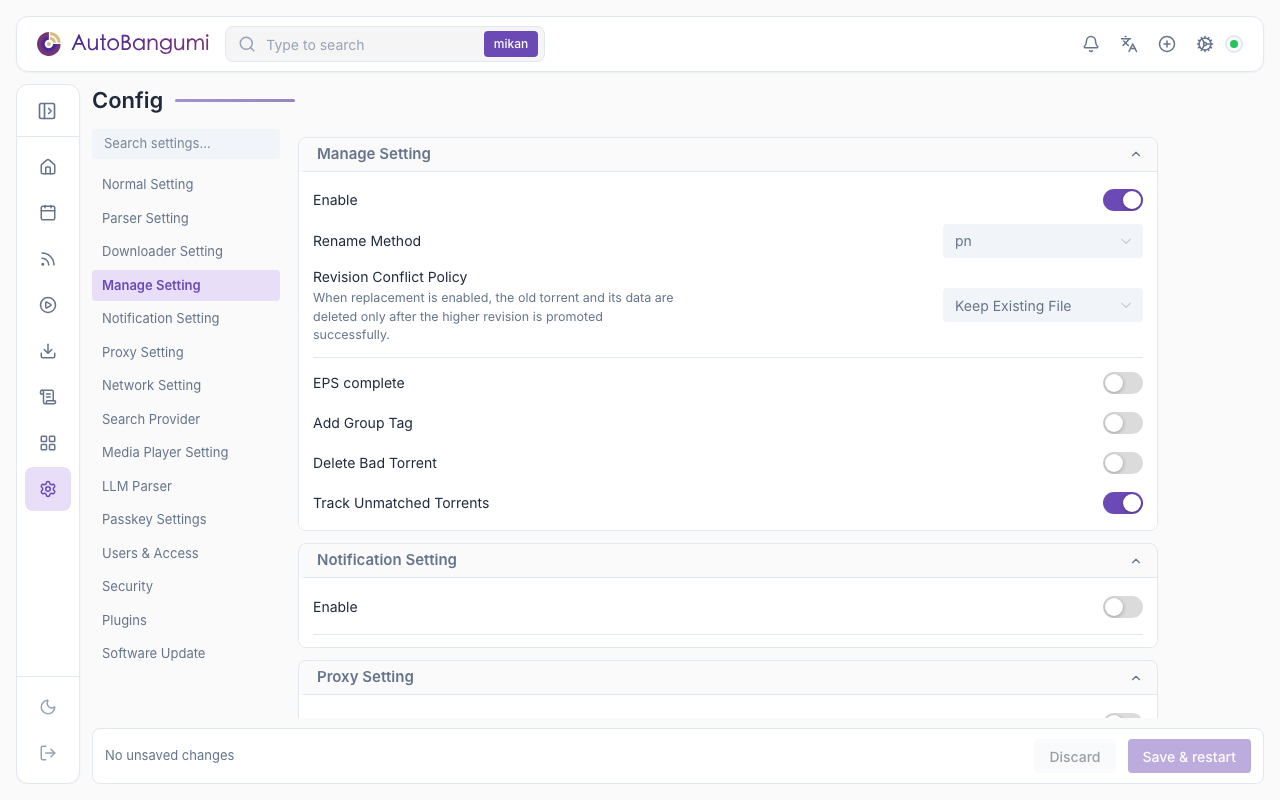
Task: Click the green status indicator dot
Action: click(1234, 44)
